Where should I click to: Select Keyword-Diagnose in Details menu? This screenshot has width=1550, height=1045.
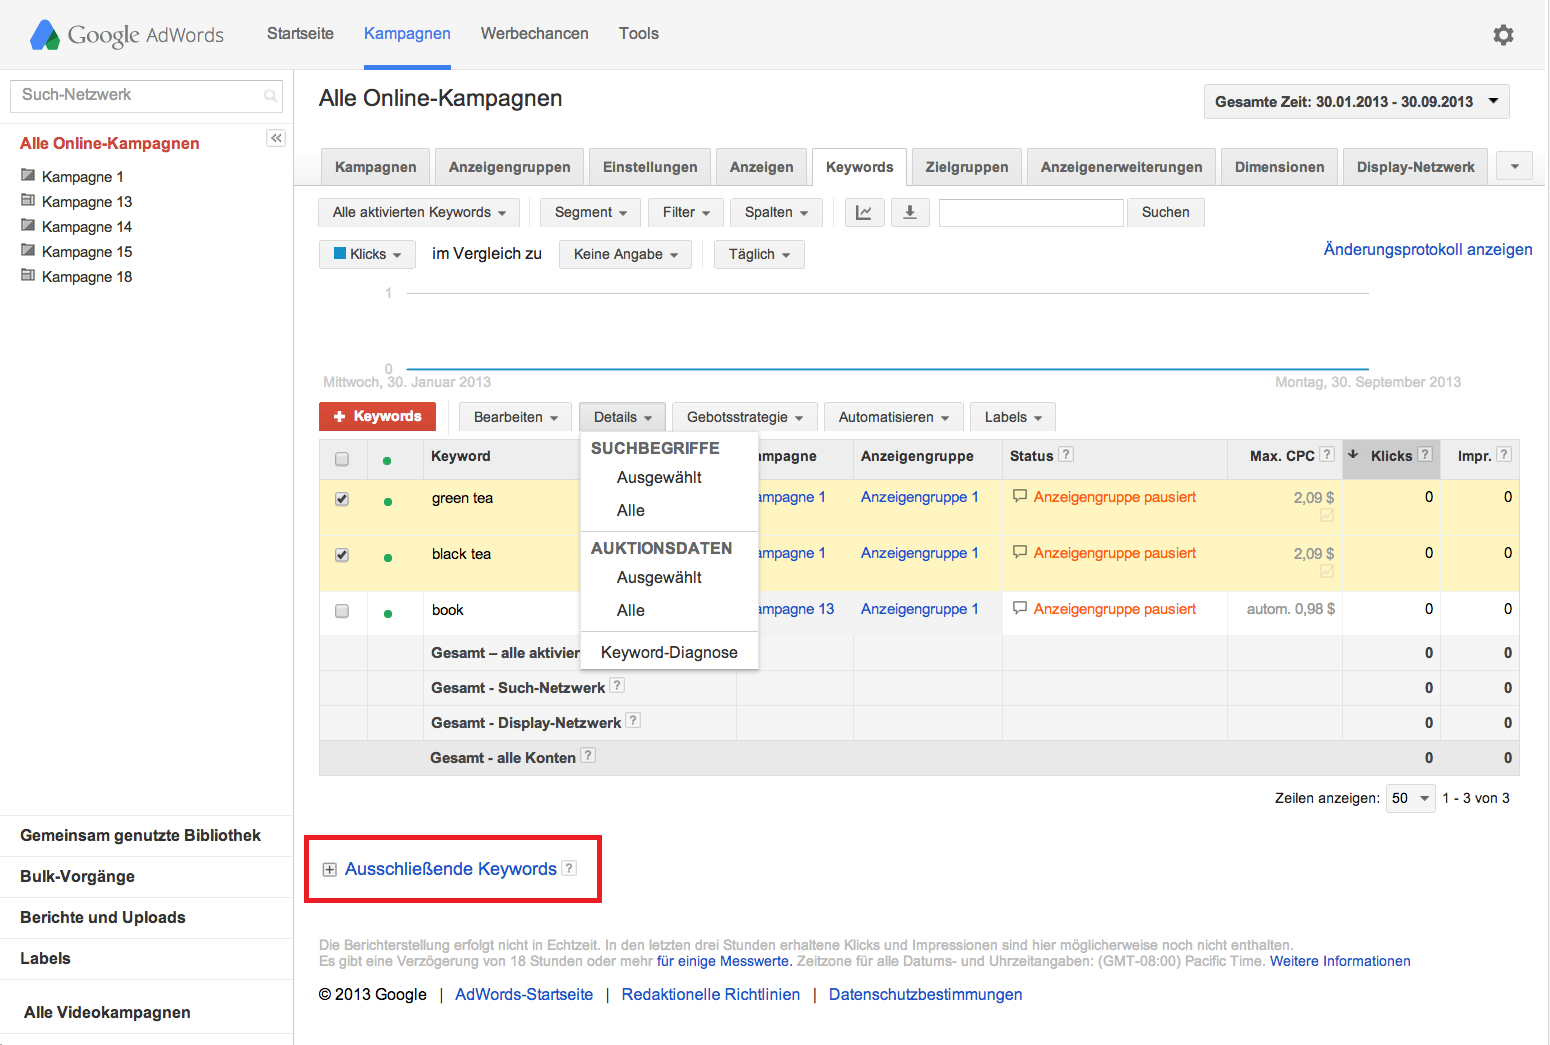coord(669,652)
